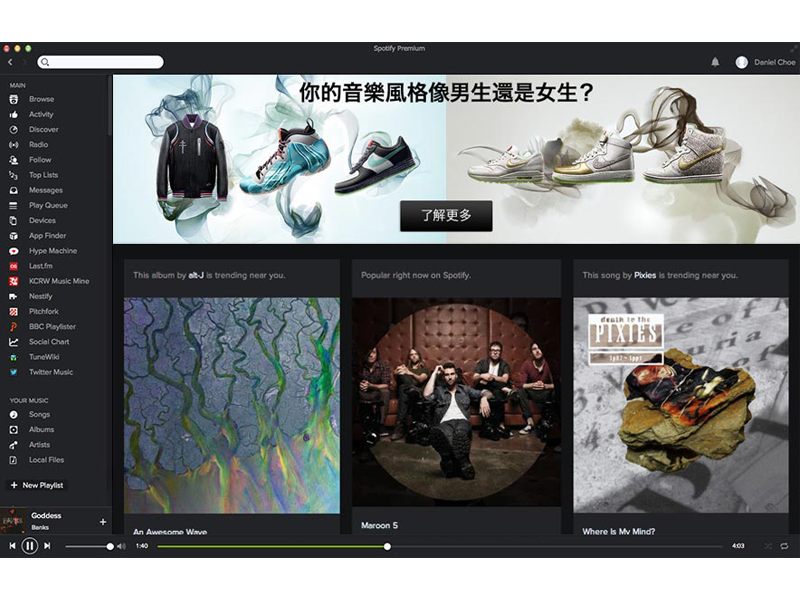Click the 了解更多 banner button
Screen dimensions: 800x600
pyautogui.click(x=446, y=215)
